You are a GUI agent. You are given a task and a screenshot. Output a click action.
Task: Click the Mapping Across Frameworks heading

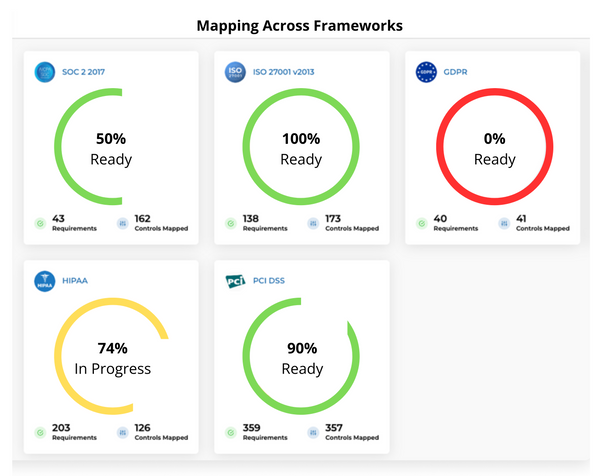pyautogui.click(x=300, y=24)
